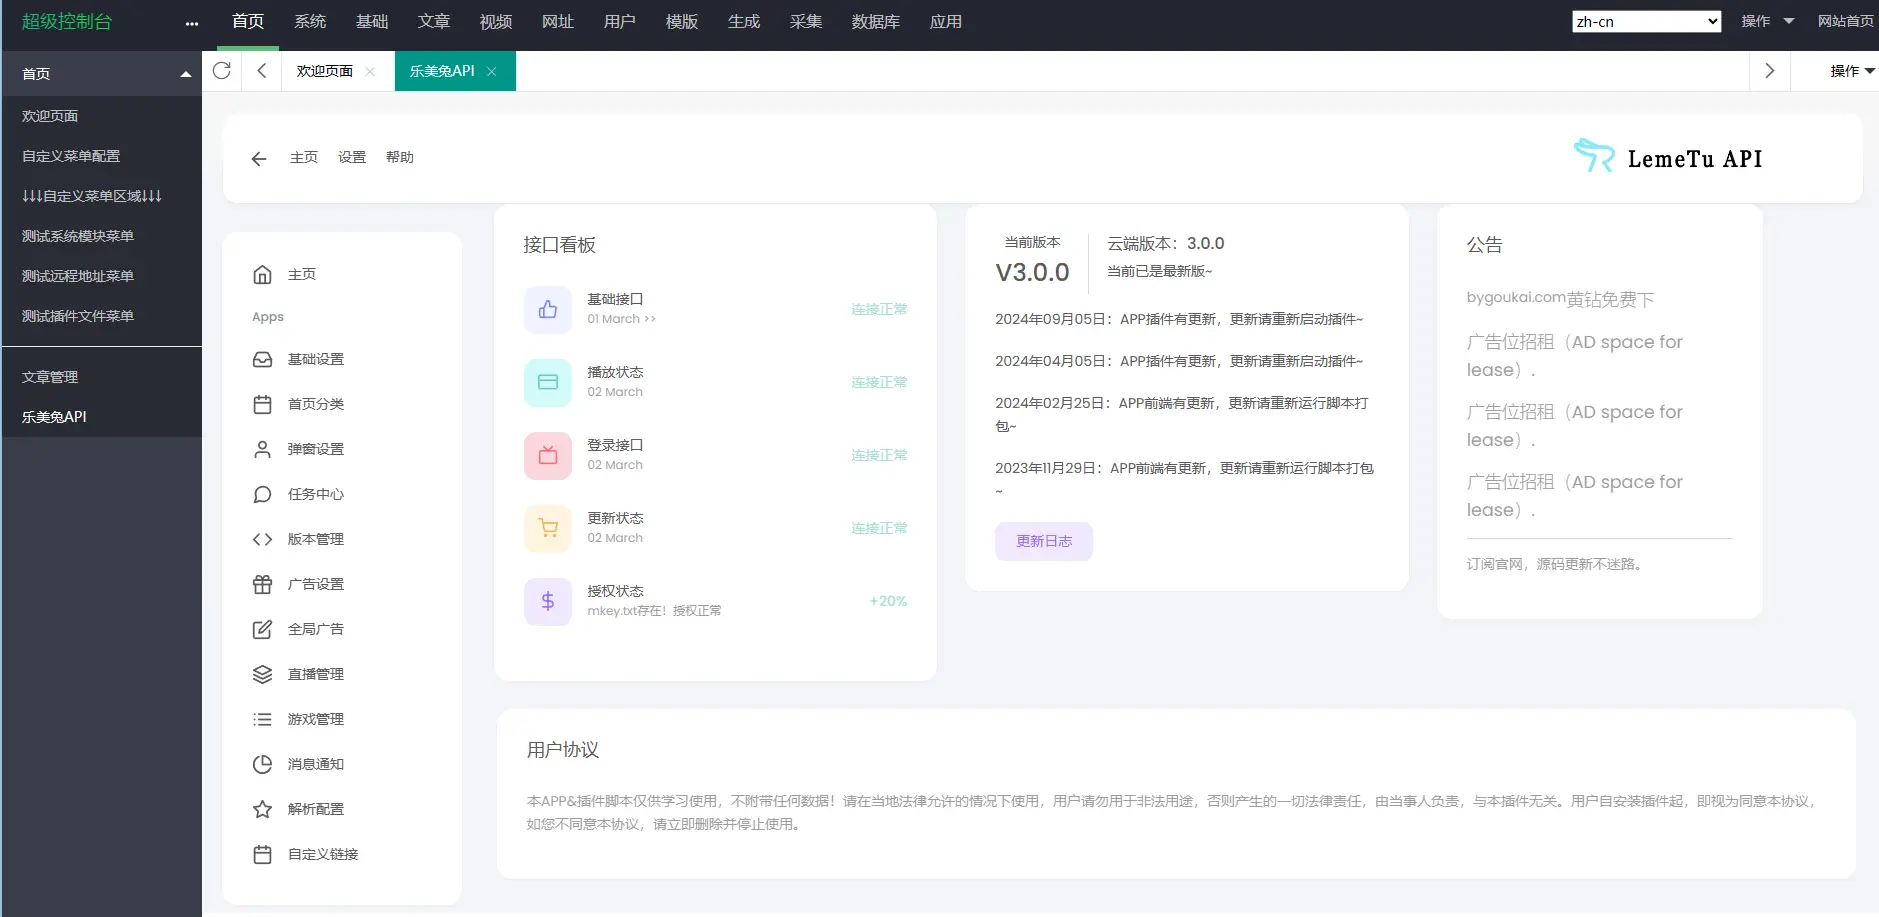The height and width of the screenshot is (917, 1879).
Task: Open 弹窗设置 with the person icon
Action: pyautogui.click(x=261, y=448)
